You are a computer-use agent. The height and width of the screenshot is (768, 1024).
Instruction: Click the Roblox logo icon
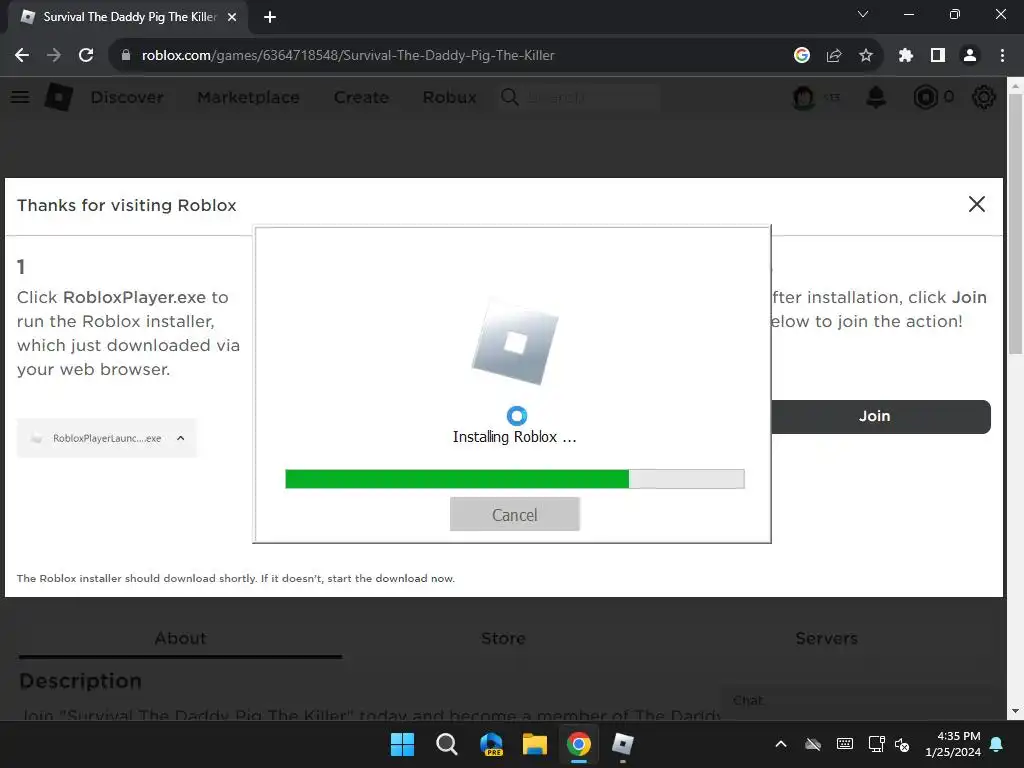[59, 97]
